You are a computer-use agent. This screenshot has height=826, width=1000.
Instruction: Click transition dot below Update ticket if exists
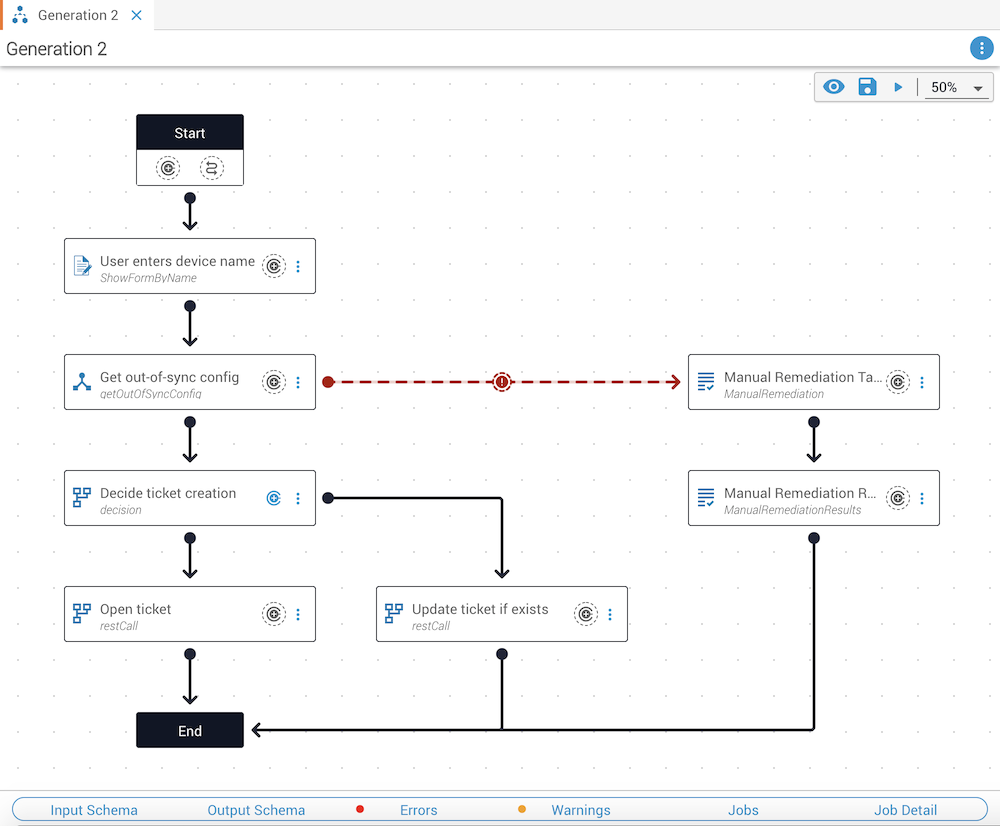[502, 654]
